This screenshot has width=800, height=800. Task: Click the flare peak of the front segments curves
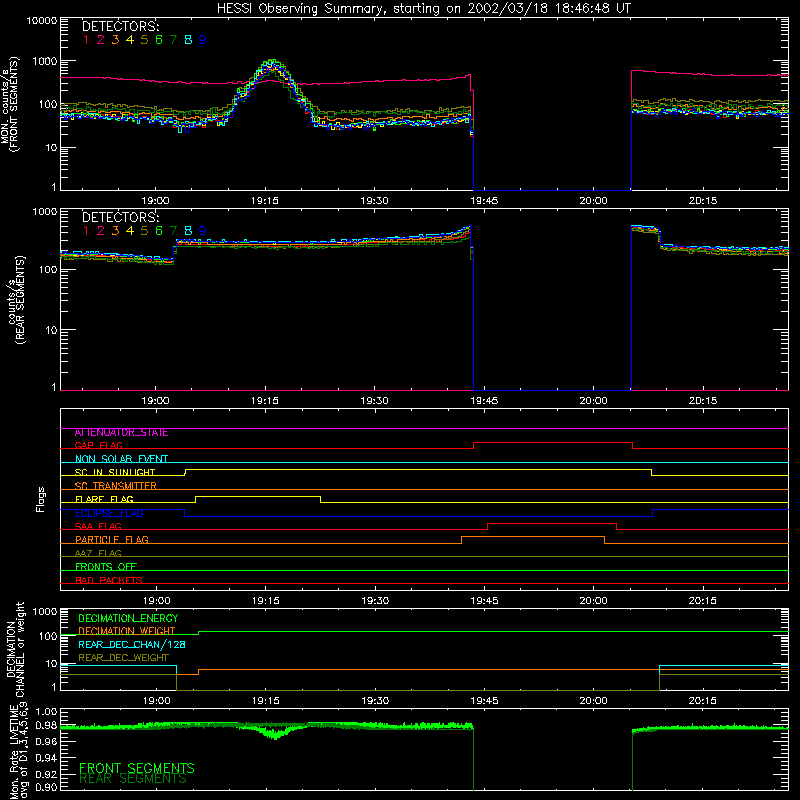[x=272, y=63]
